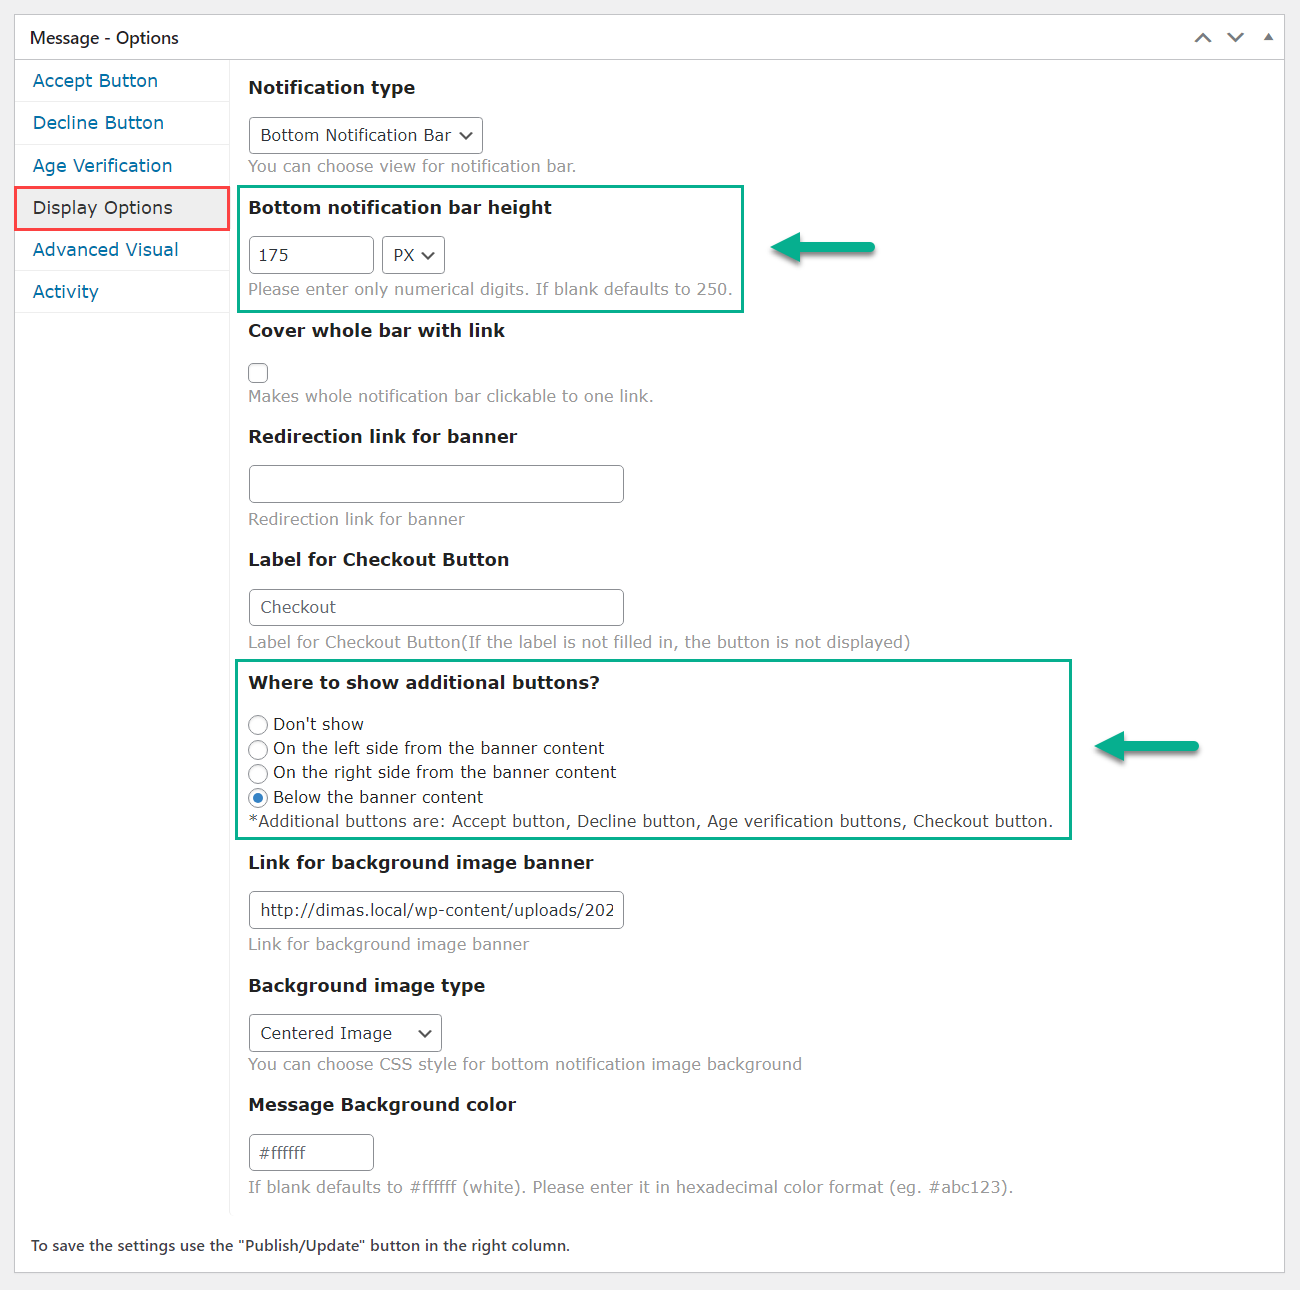Viewport: 1300px width, 1290px height.
Task: Move Message Options panel up
Action: coord(1203,38)
